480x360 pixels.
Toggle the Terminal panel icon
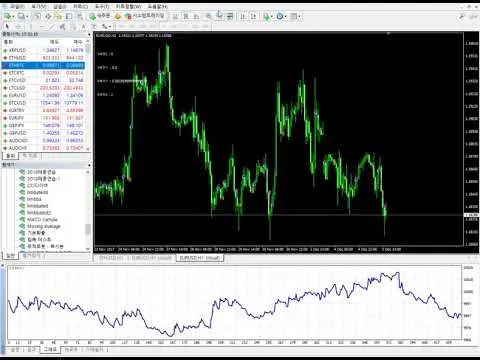[69, 16]
